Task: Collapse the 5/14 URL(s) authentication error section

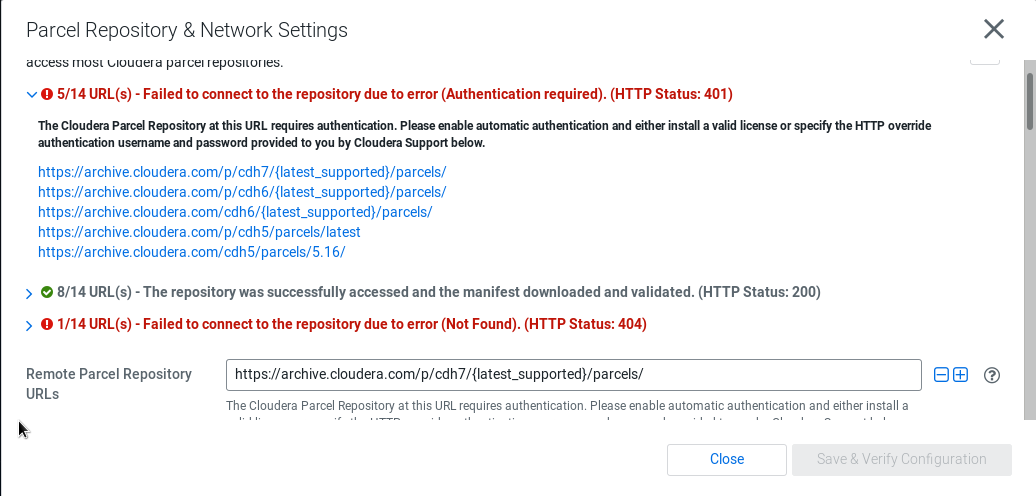Action: point(31,95)
